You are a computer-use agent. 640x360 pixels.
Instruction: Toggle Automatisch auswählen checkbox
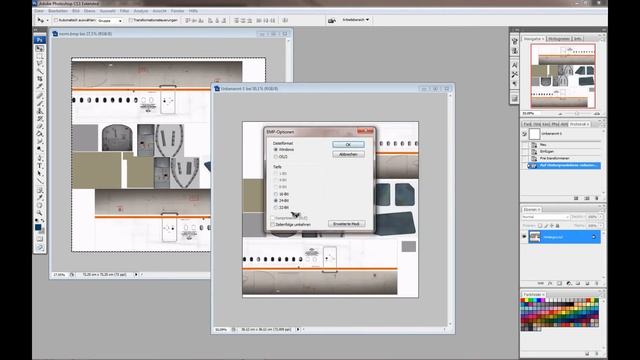click(x=56, y=20)
